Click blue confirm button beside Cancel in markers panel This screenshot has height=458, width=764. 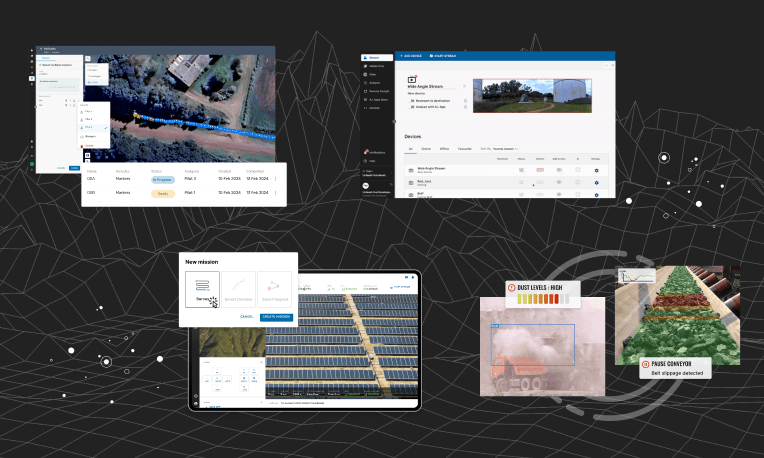point(75,168)
